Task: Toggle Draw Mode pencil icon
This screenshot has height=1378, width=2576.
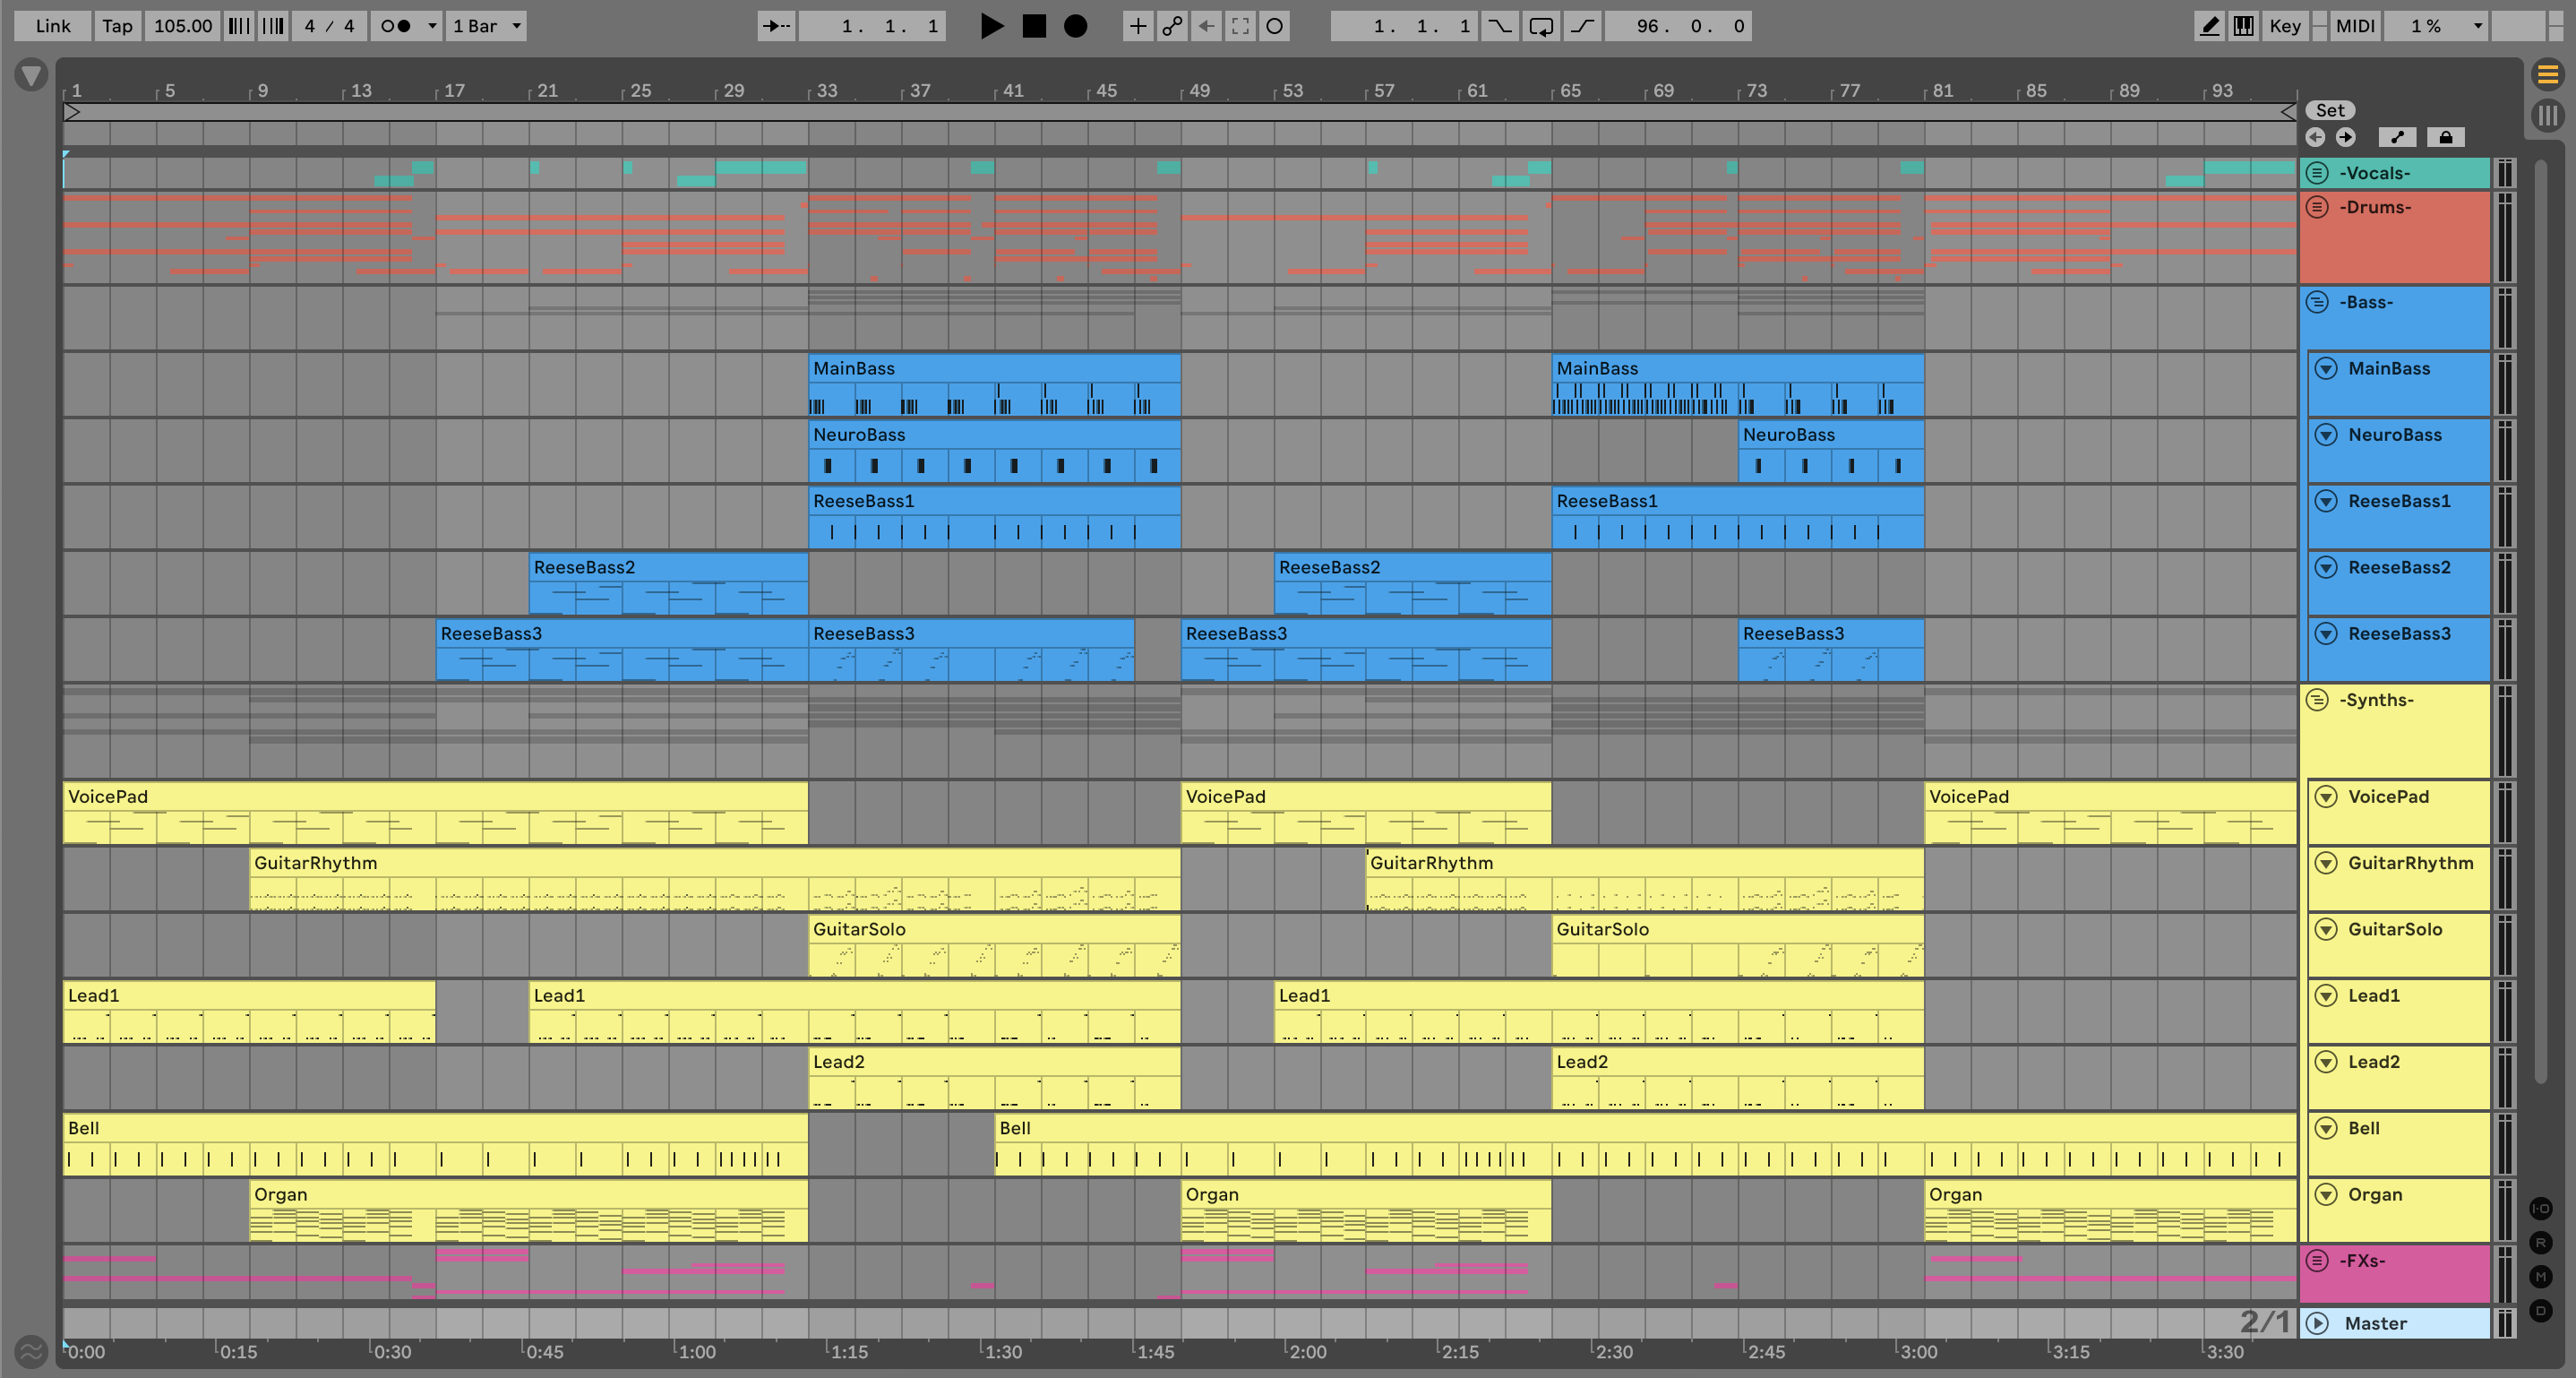Action: point(2209,26)
